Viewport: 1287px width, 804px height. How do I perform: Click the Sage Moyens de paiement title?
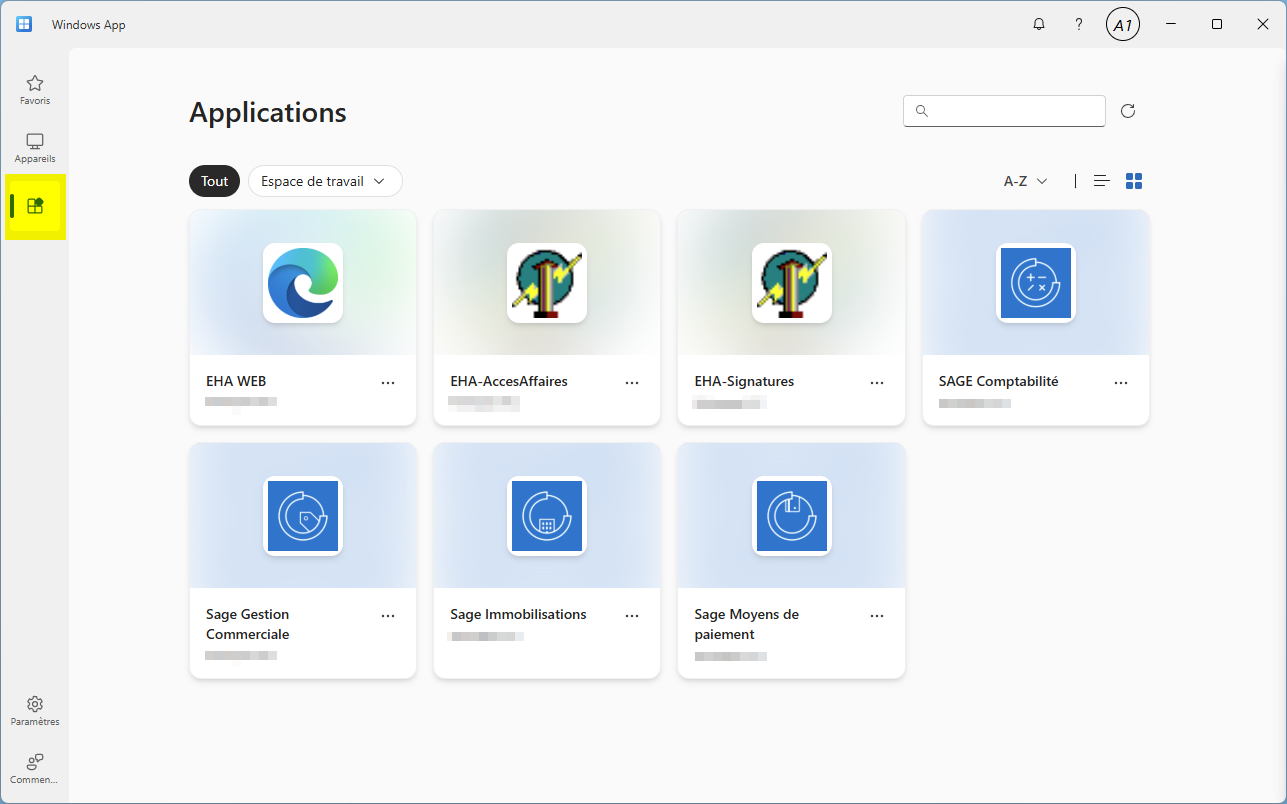(x=746, y=624)
